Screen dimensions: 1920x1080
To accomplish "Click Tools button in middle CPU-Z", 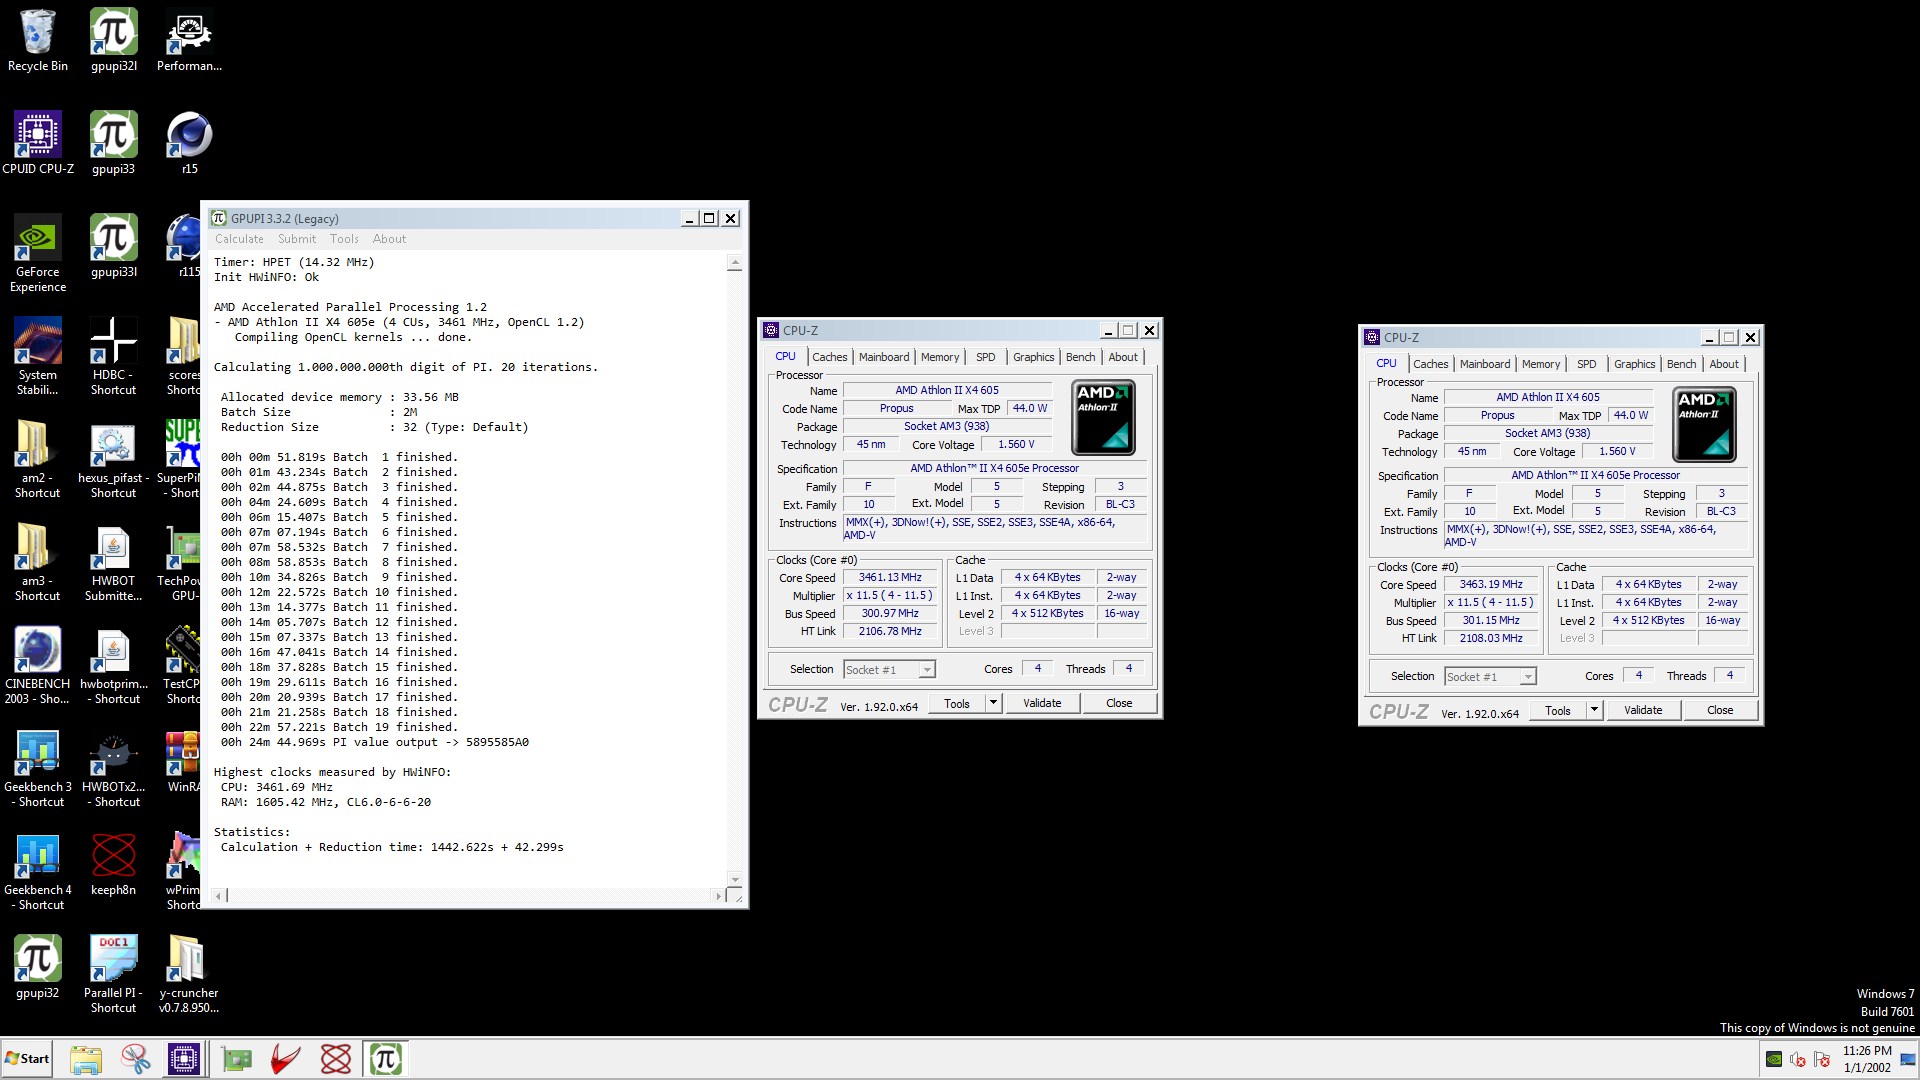I will coord(957,703).
